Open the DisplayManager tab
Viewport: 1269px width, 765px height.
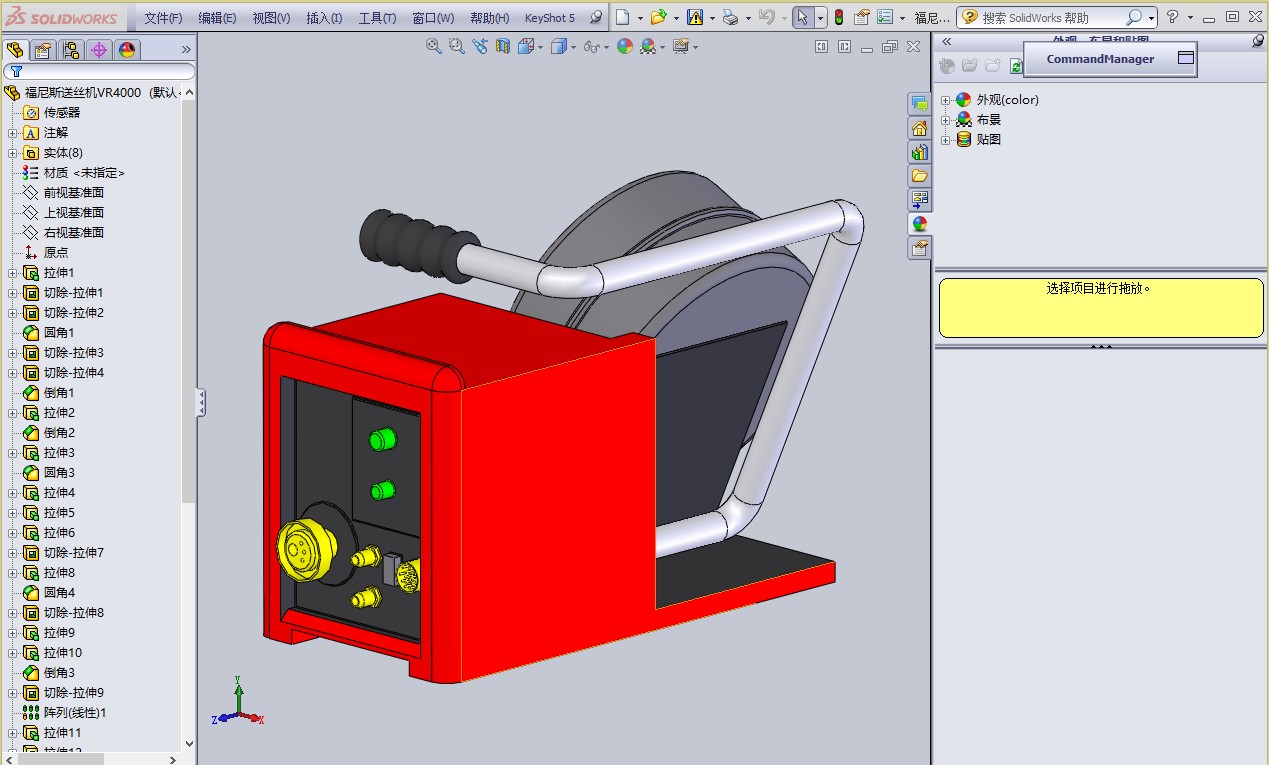click(127, 50)
